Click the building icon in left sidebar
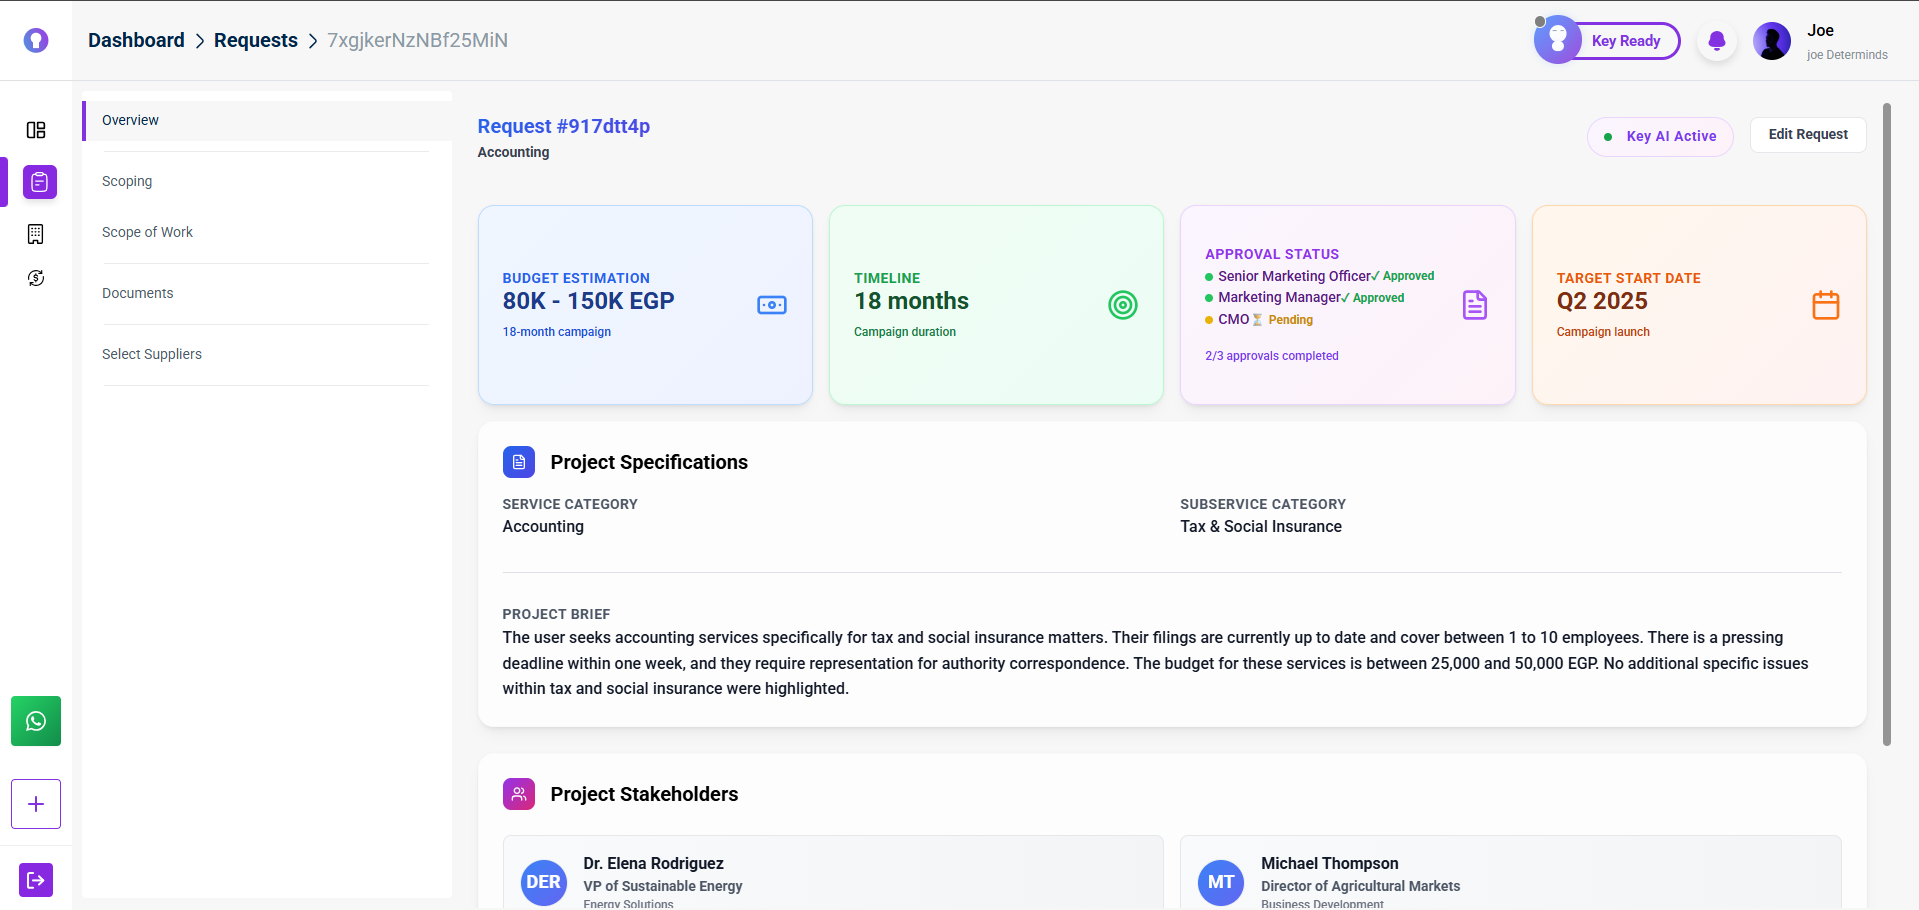The width and height of the screenshot is (1919, 910). 36,234
